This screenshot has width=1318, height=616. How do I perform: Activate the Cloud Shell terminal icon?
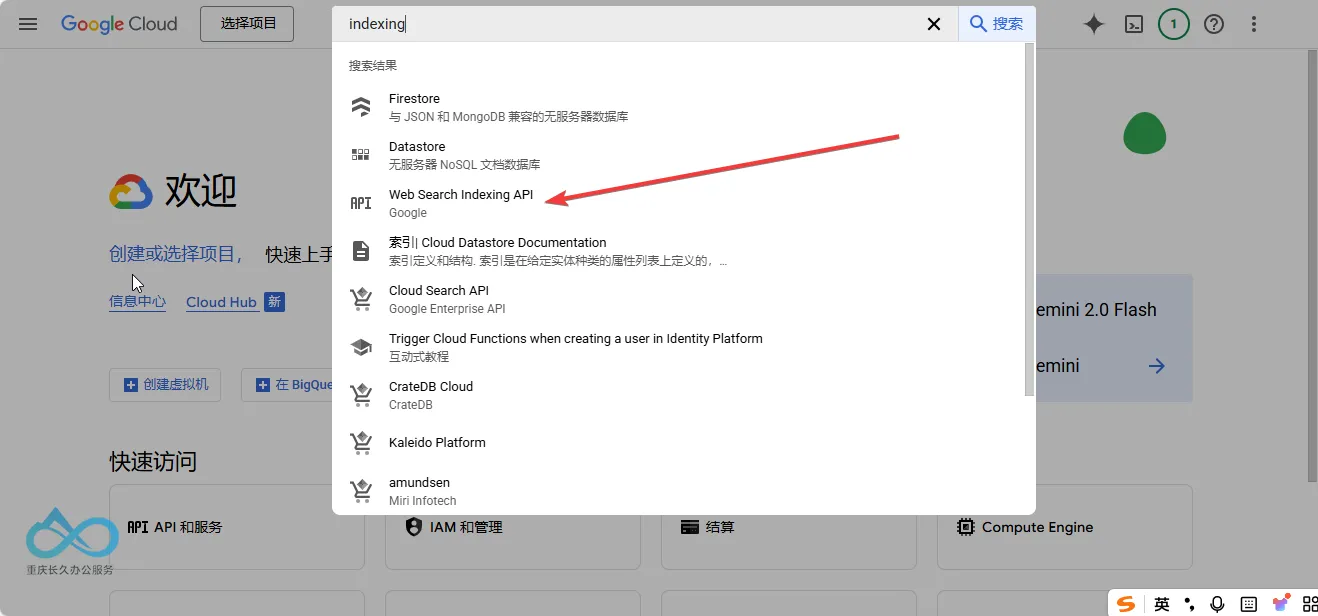(x=1134, y=24)
